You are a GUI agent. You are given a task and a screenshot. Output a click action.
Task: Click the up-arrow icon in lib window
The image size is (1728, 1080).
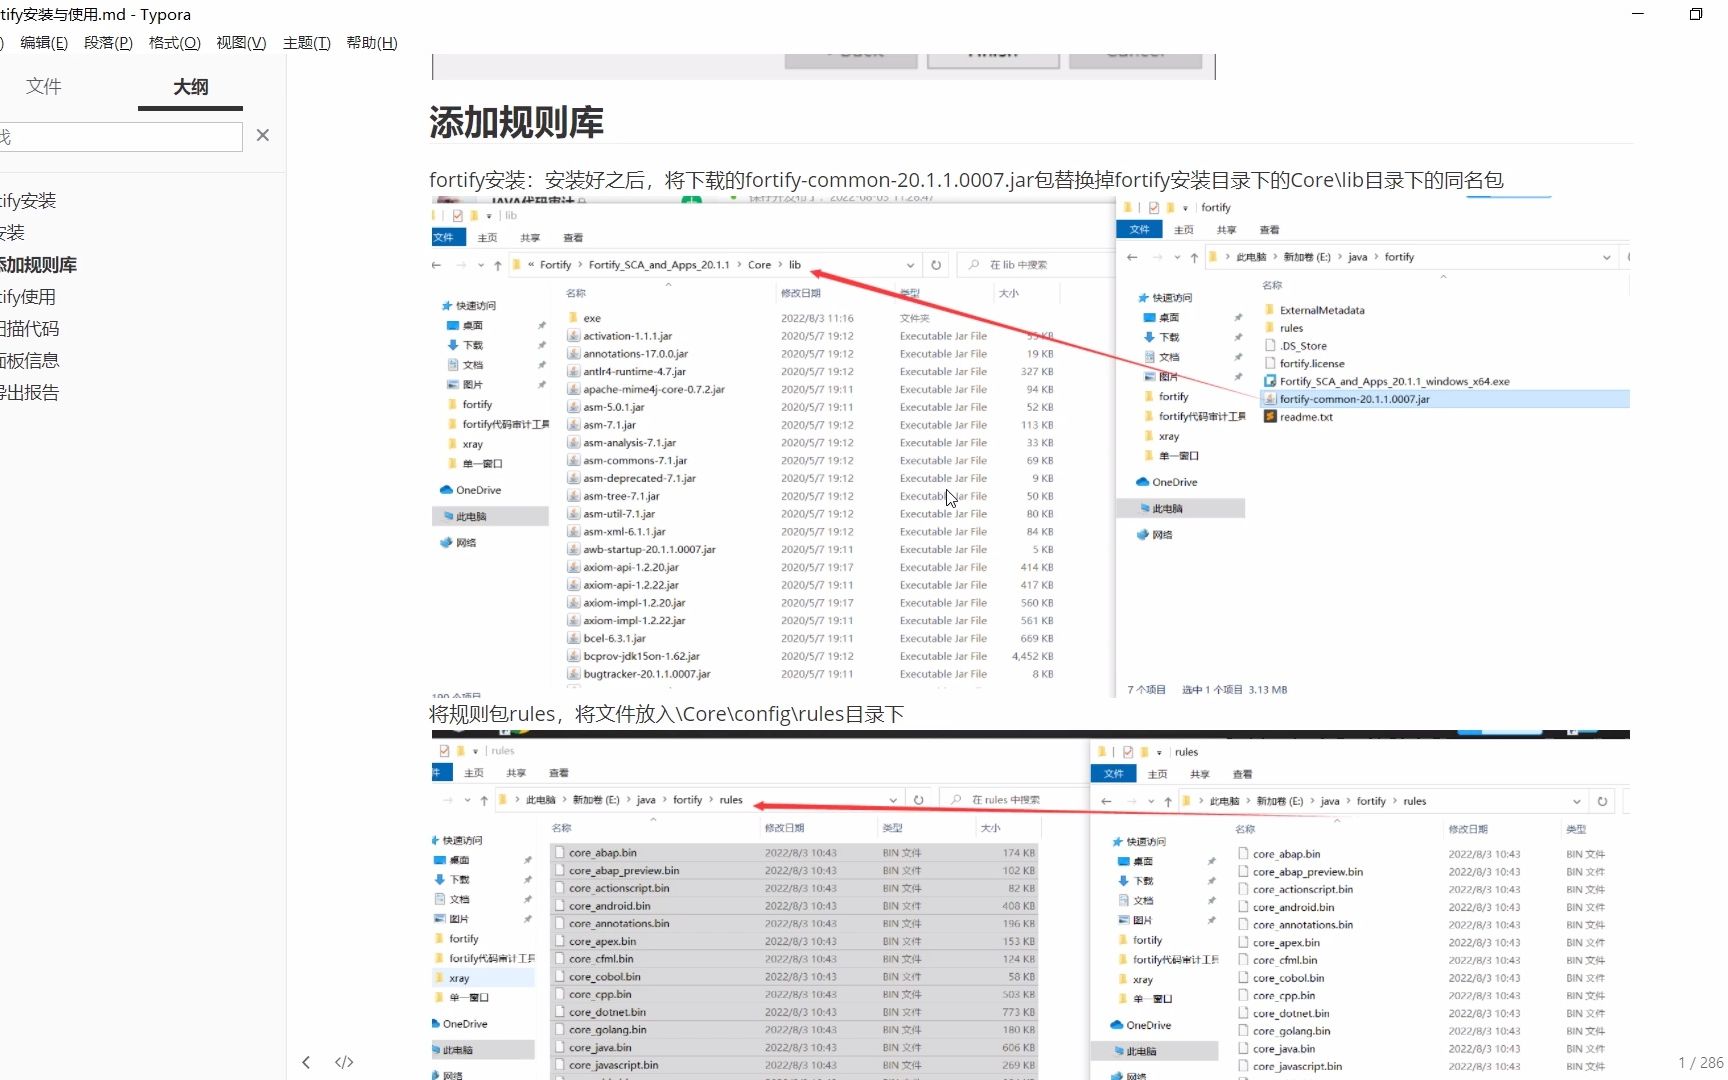498,265
